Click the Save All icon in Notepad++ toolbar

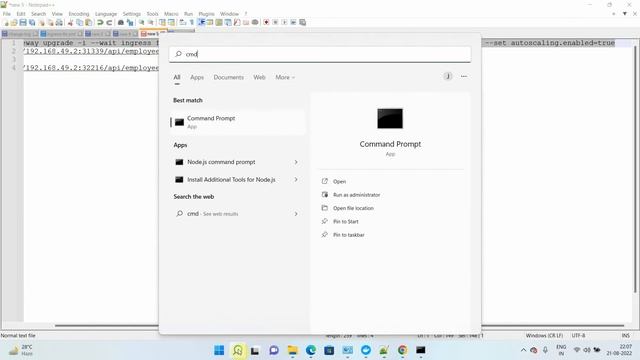pyautogui.click(x=32, y=22)
